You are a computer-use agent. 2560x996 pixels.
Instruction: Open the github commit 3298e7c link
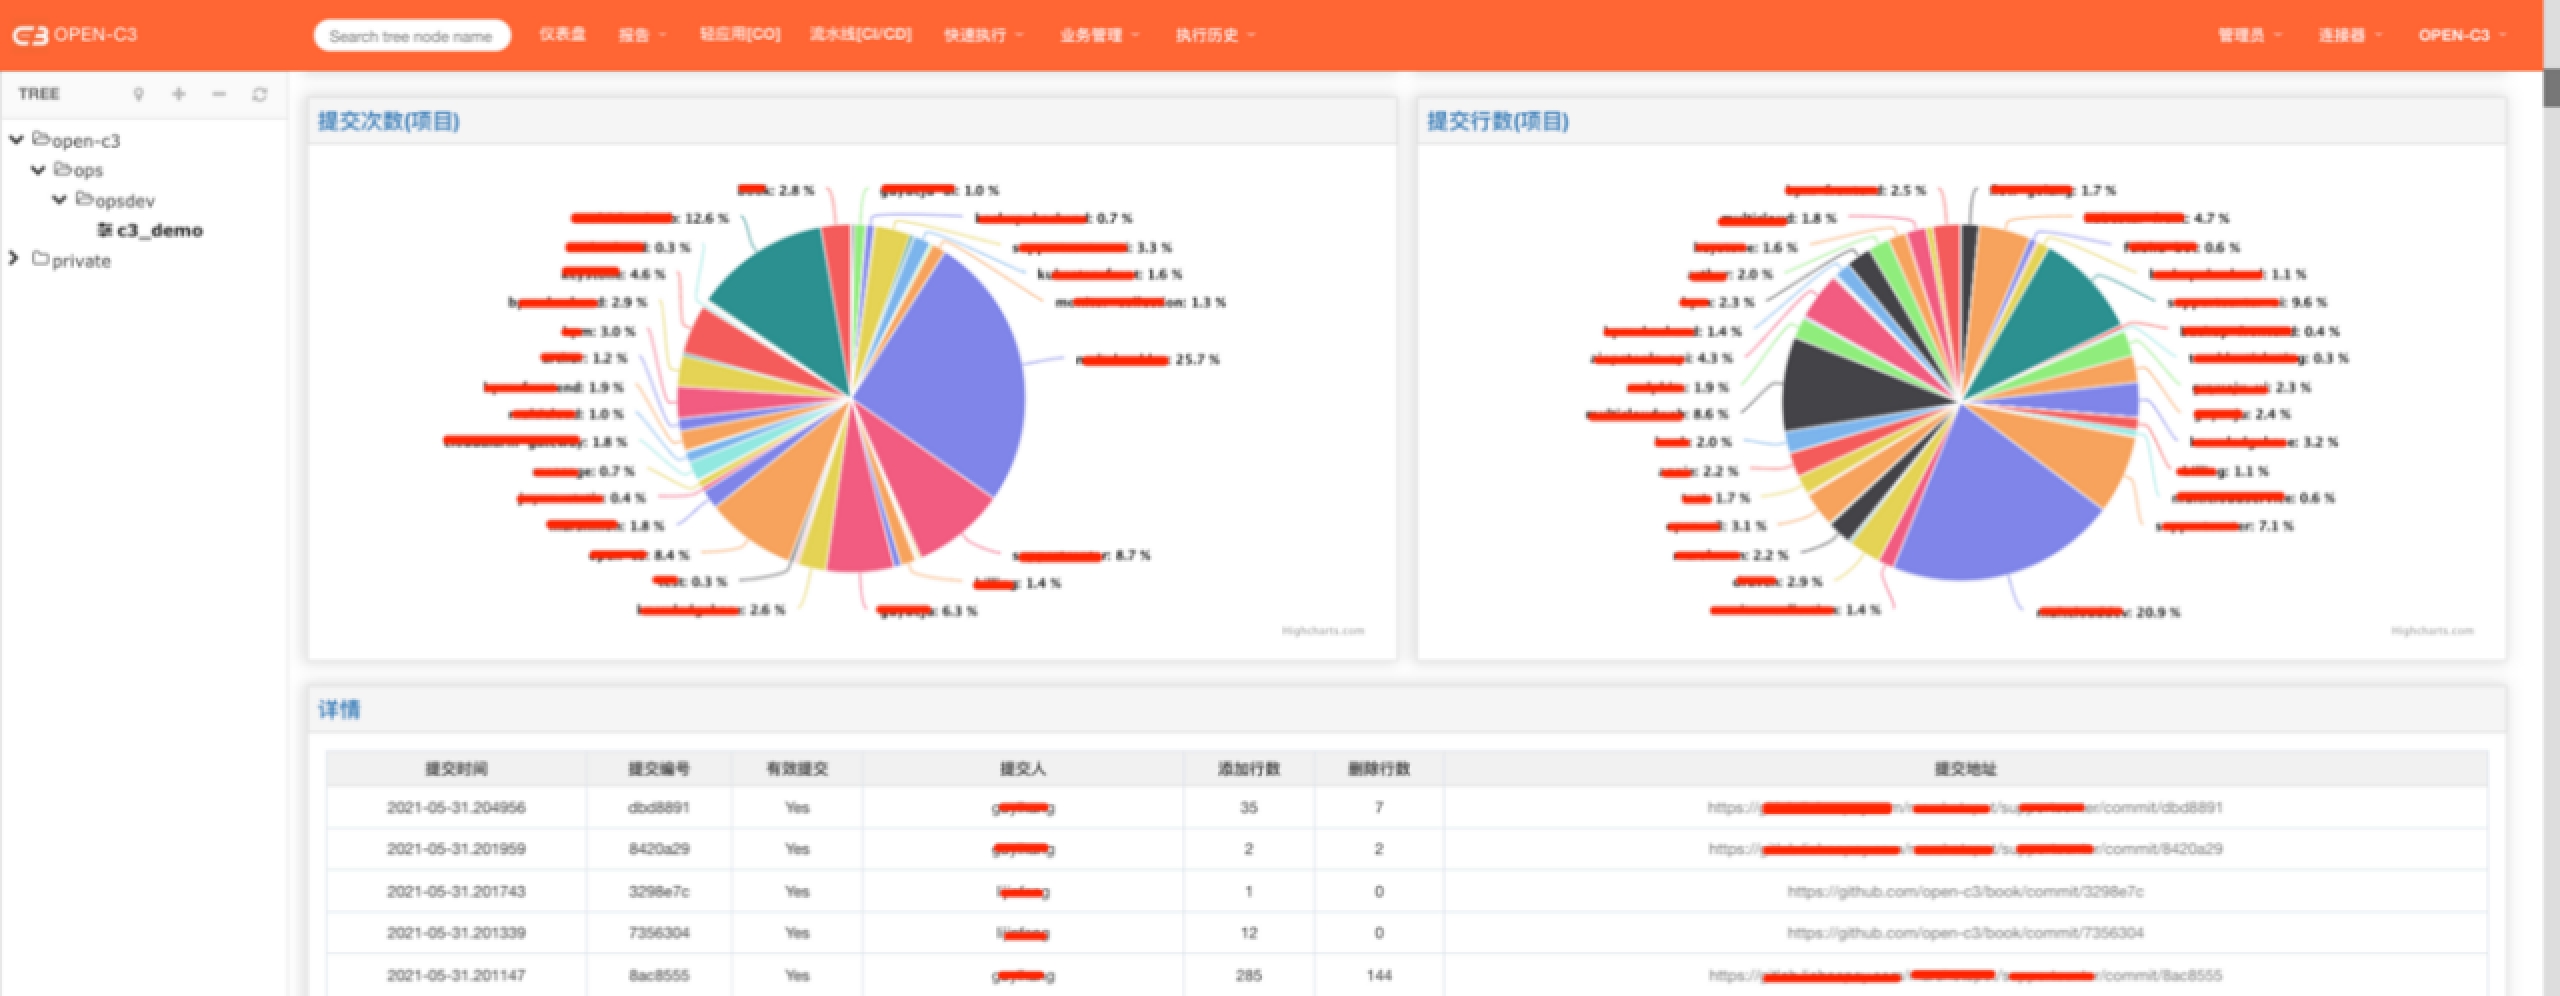(x=1964, y=891)
